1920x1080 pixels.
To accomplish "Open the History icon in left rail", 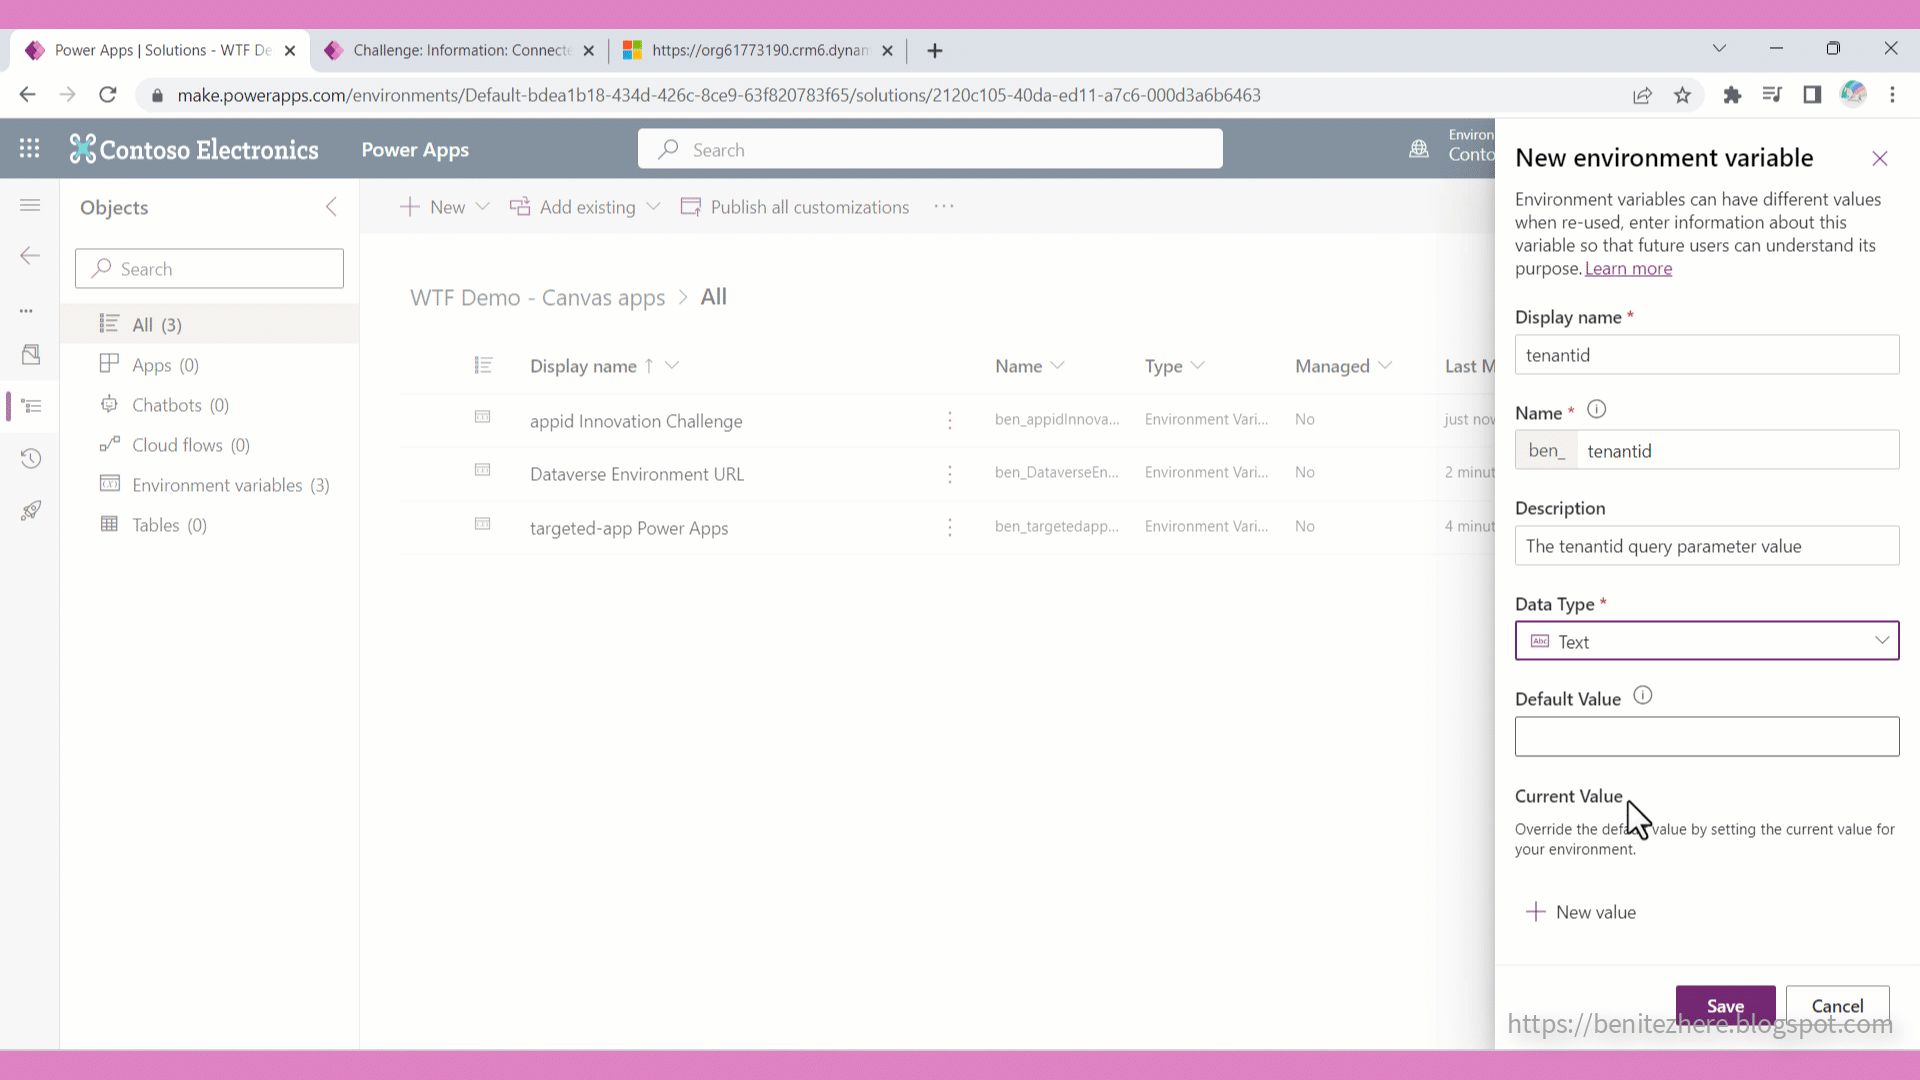I will click(31, 459).
